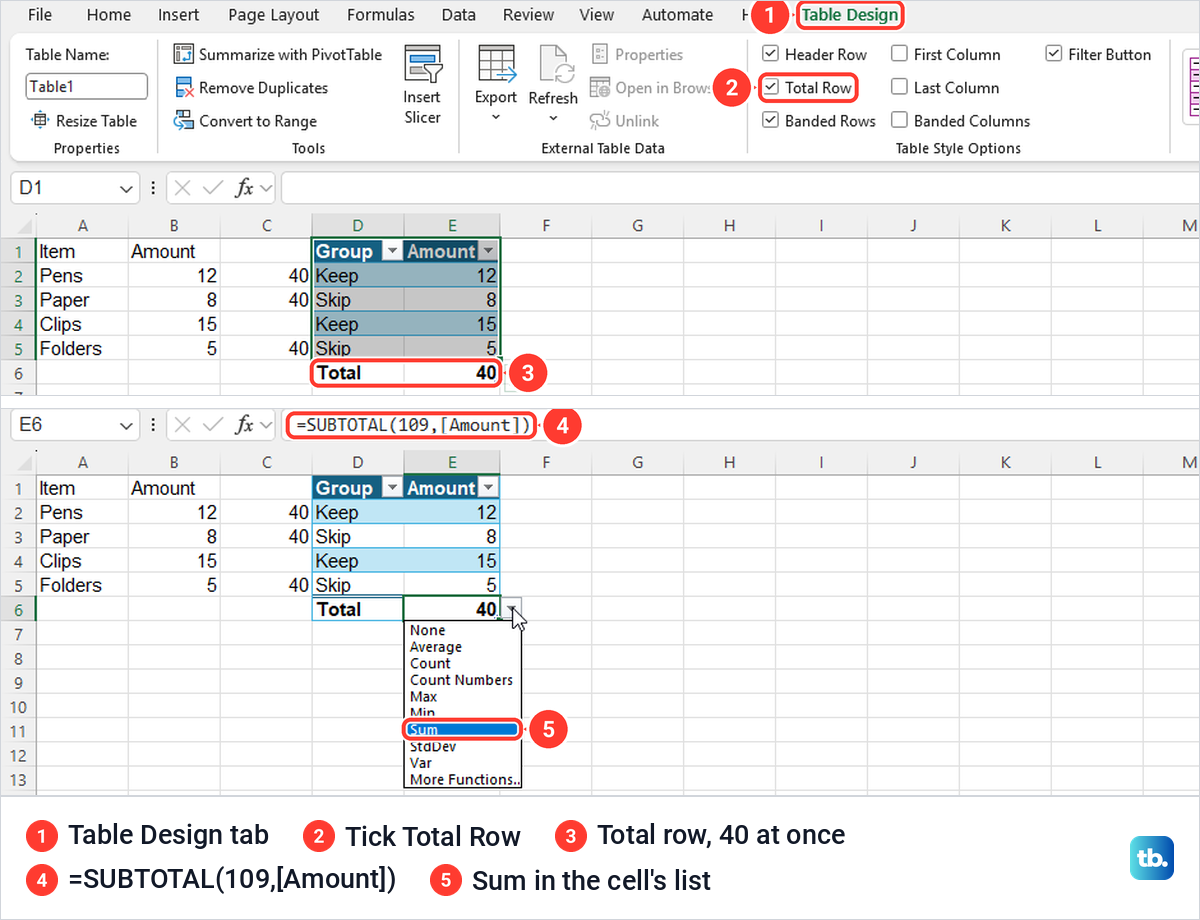Choose More Functions in the list
This screenshot has height=920, width=1200.
[x=462, y=780]
